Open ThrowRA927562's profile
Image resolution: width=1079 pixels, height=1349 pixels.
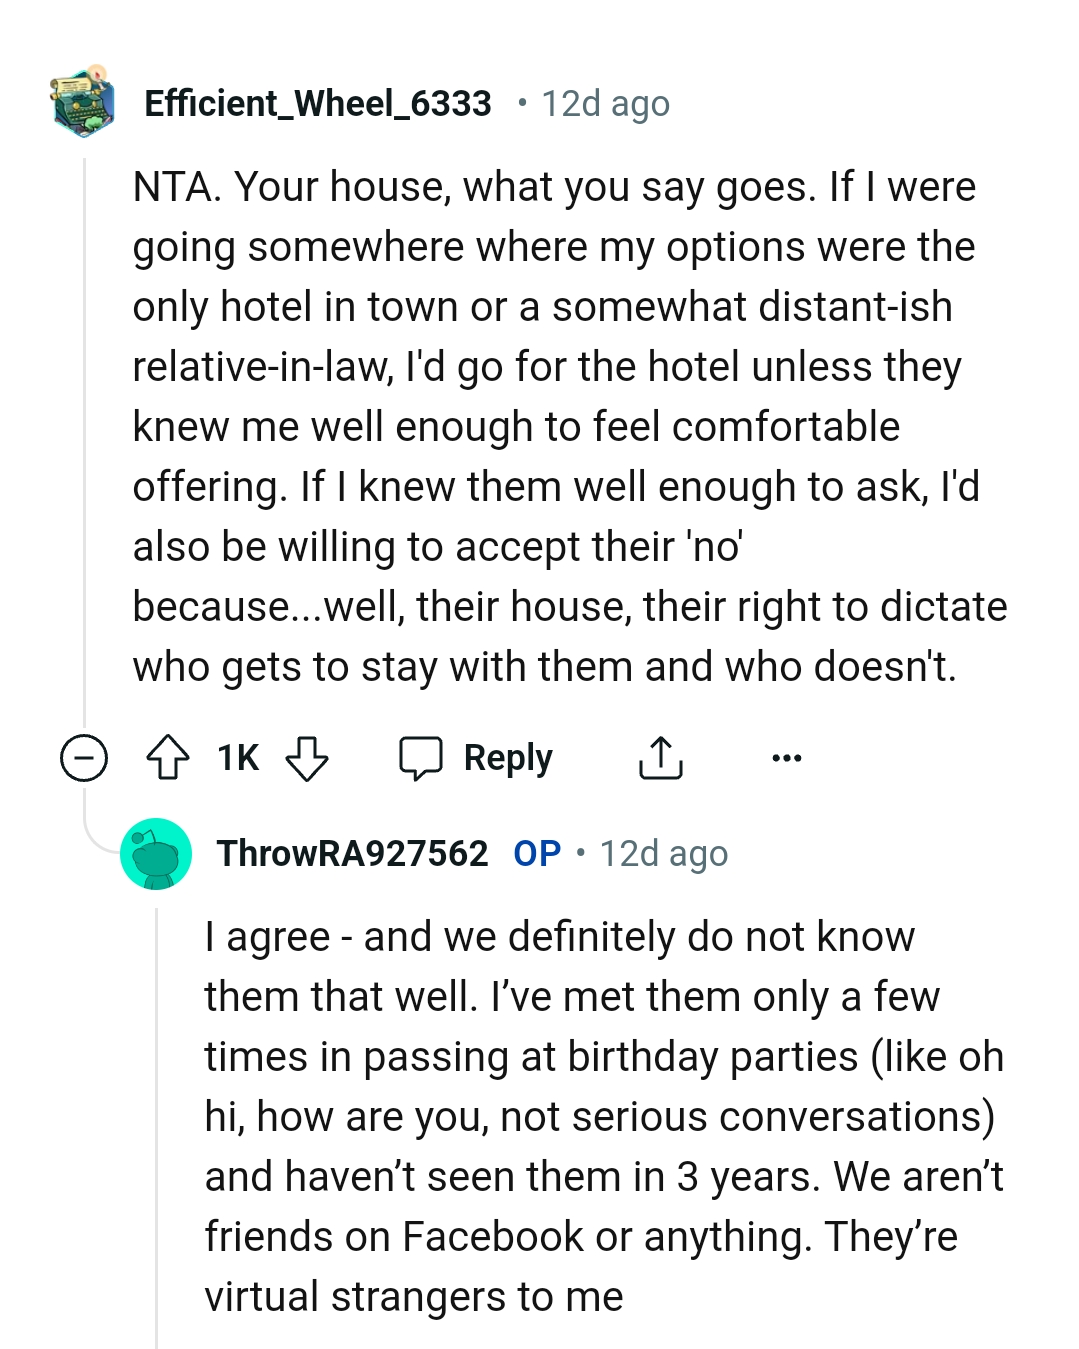(352, 854)
